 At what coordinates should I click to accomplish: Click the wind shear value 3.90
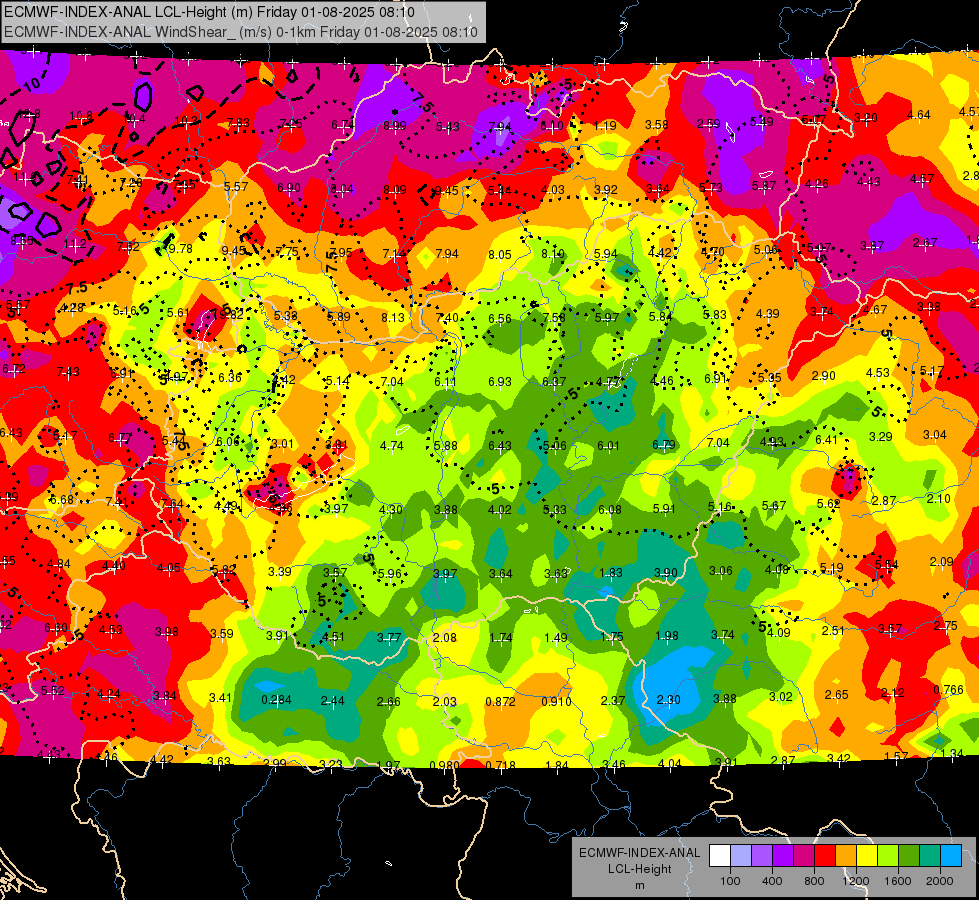666,573
